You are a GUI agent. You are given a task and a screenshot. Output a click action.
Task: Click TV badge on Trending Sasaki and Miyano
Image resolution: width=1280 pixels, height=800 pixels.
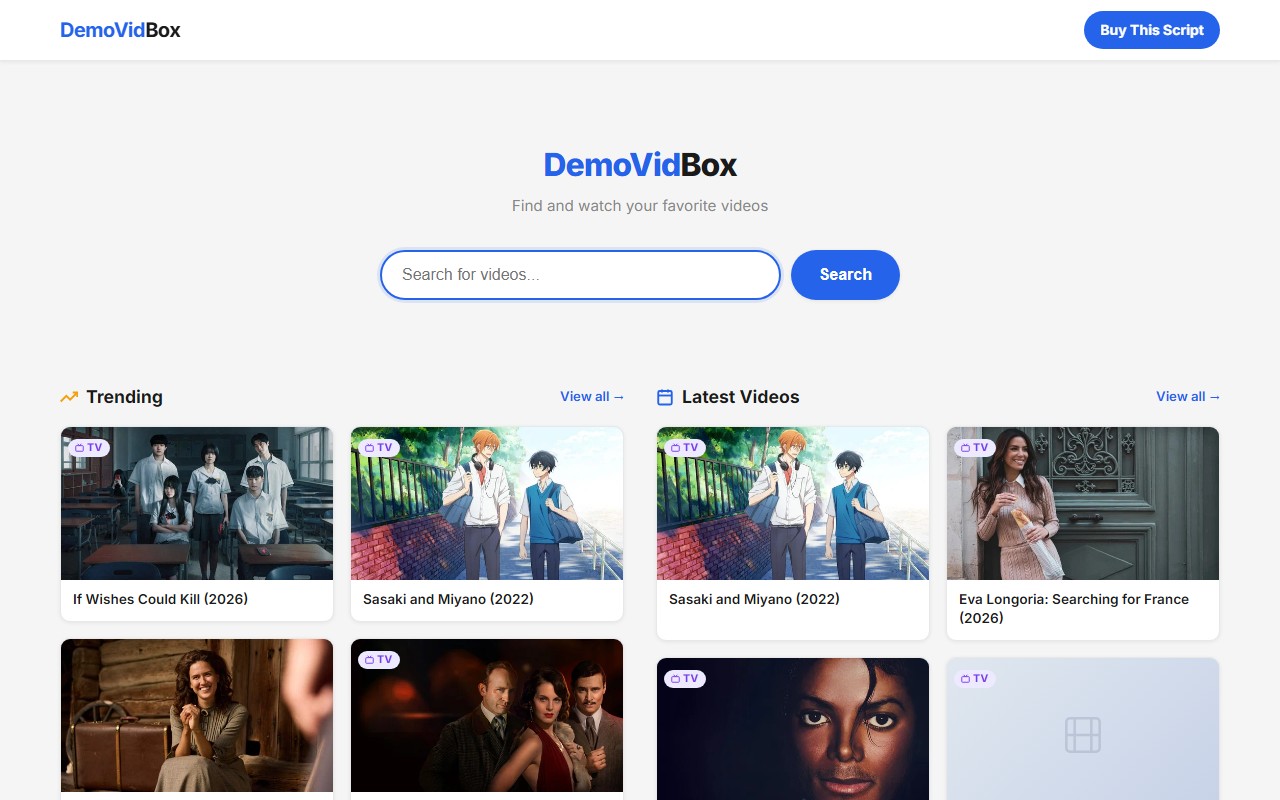[x=379, y=448]
